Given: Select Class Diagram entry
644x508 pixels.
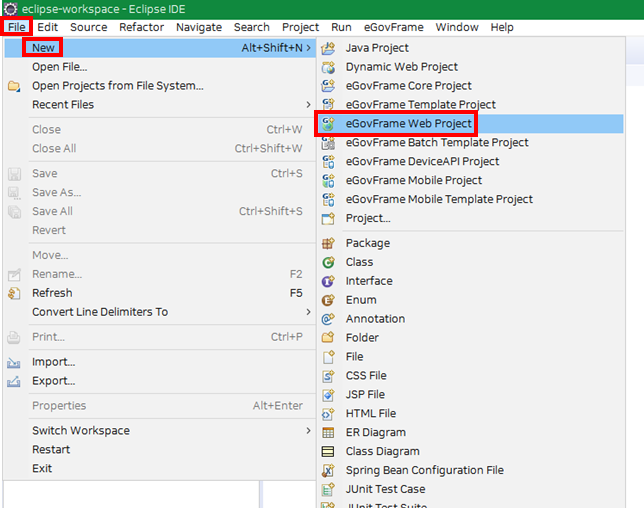Looking at the screenshot, I should (x=471, y=451).
